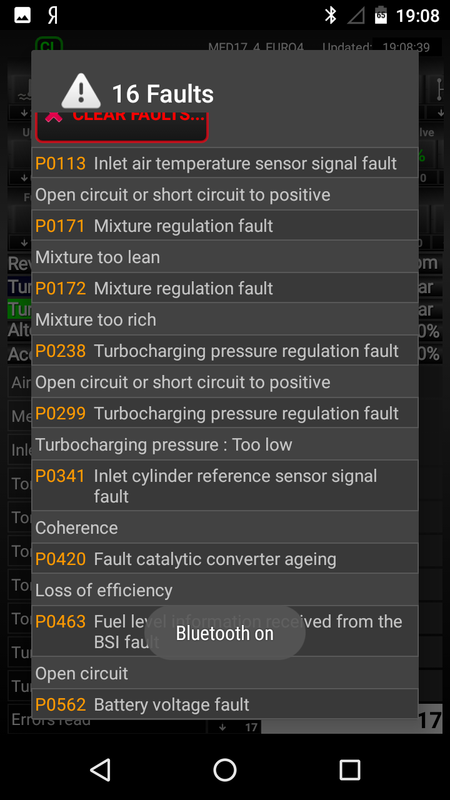This screenshot has width=450, height=800.
Task: Tap the image notification icon
Action: (22, 15)
